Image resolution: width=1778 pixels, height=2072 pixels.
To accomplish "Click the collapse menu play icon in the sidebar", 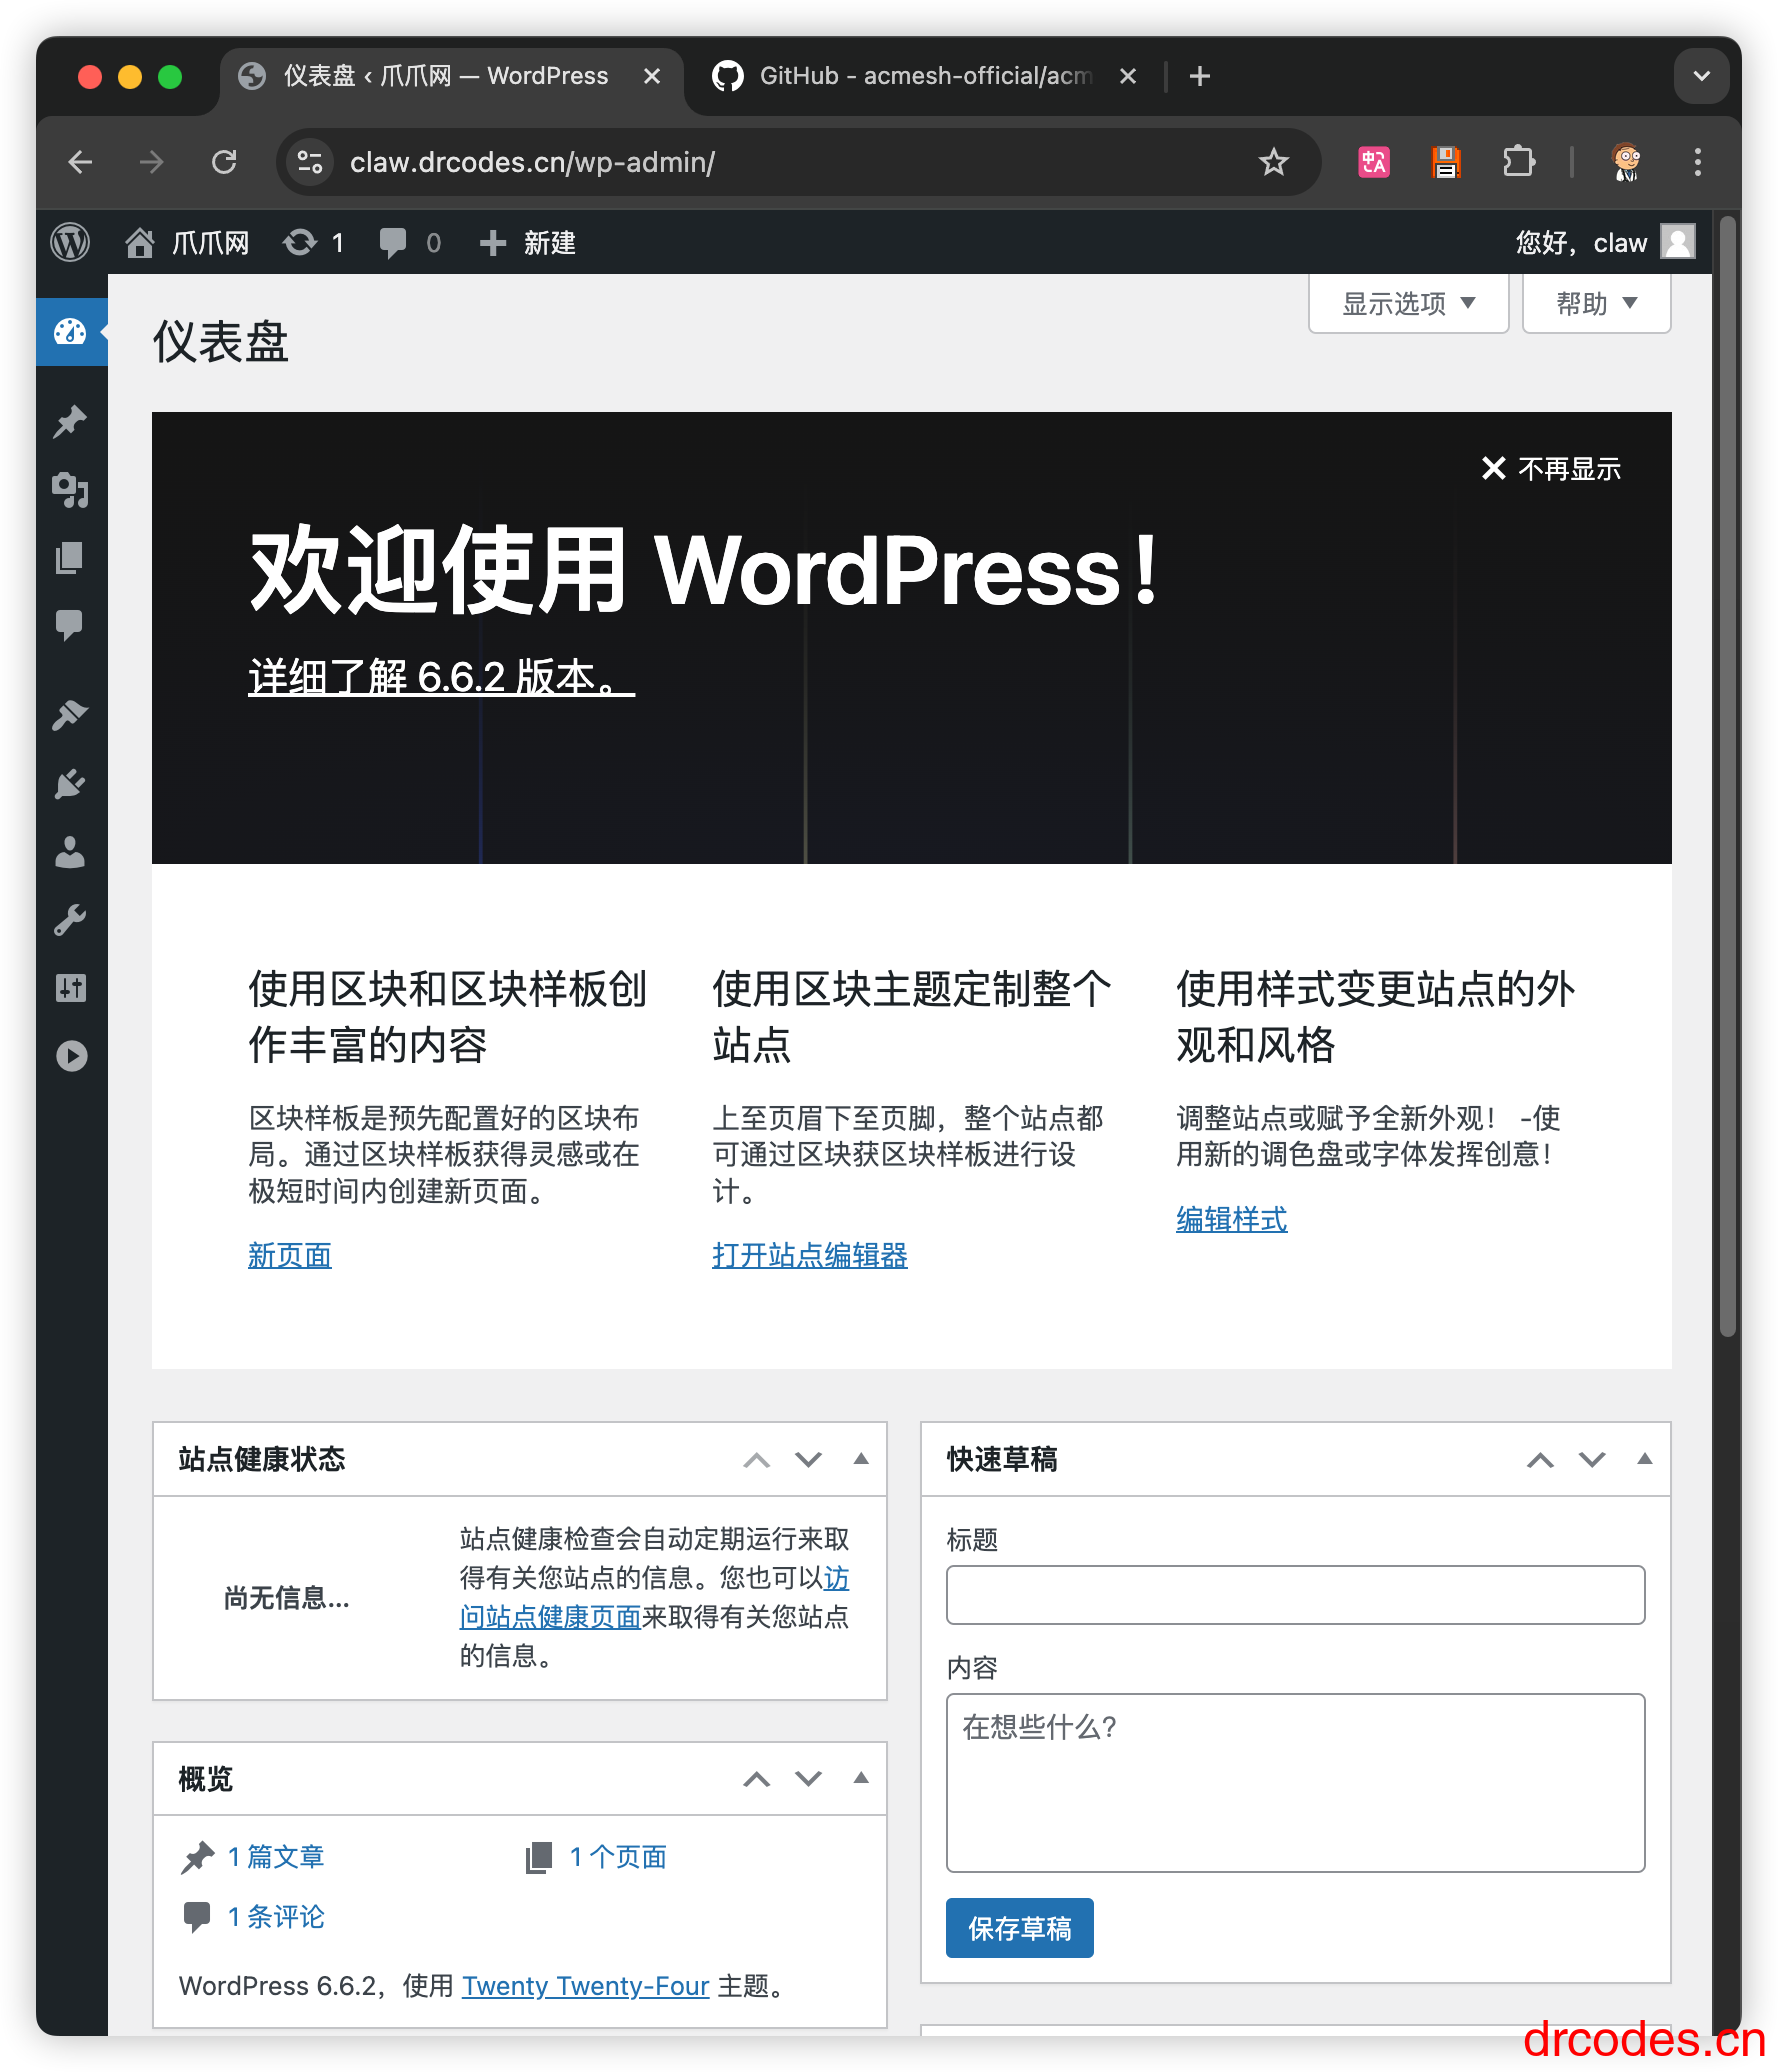I will [x=71, y=1056].
